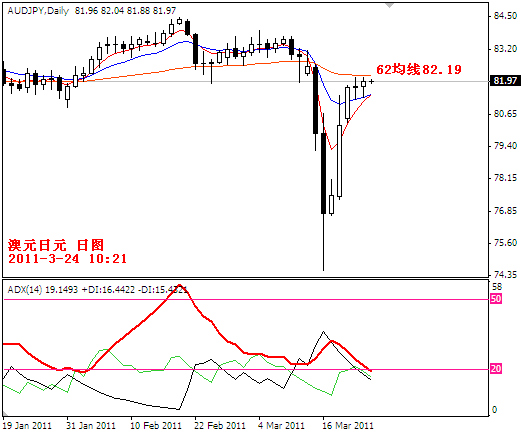The width and height of the screenshot is (530, 434).
Task: Click the 78.15 price axis label
Action: [505, 178]
